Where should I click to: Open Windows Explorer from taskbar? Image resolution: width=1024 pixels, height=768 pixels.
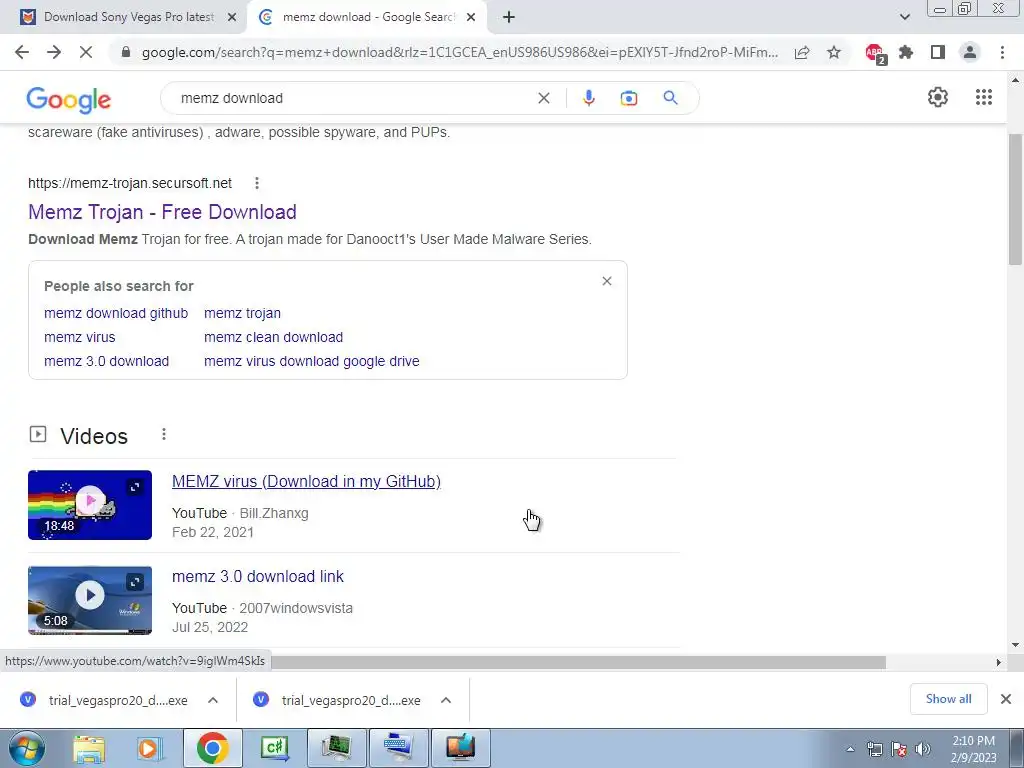pos(89,749)
